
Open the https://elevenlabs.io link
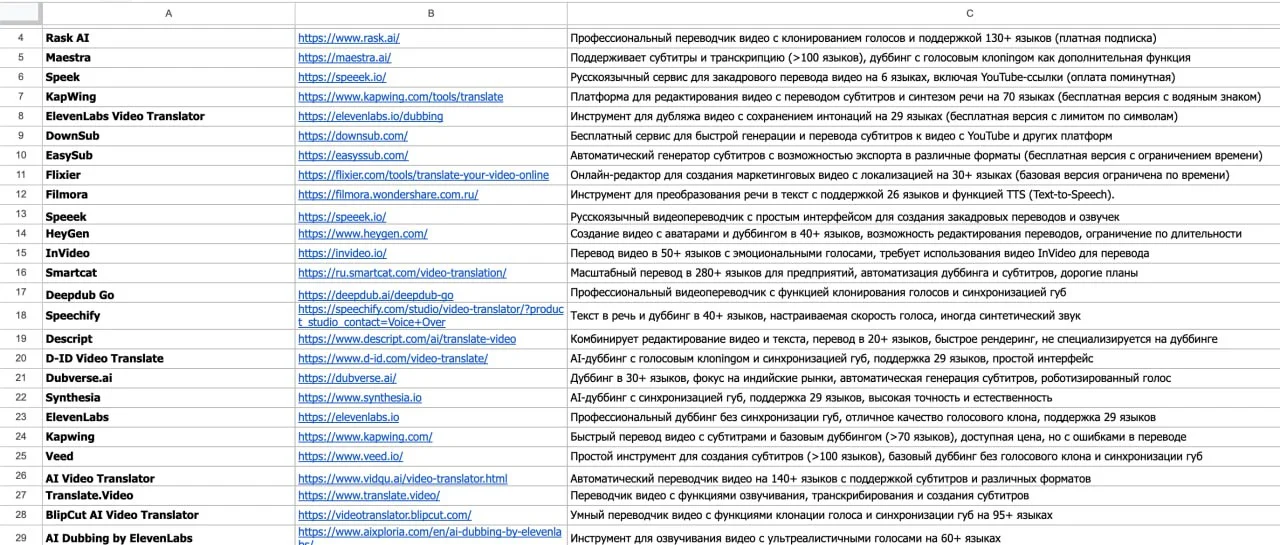[349, 417]
